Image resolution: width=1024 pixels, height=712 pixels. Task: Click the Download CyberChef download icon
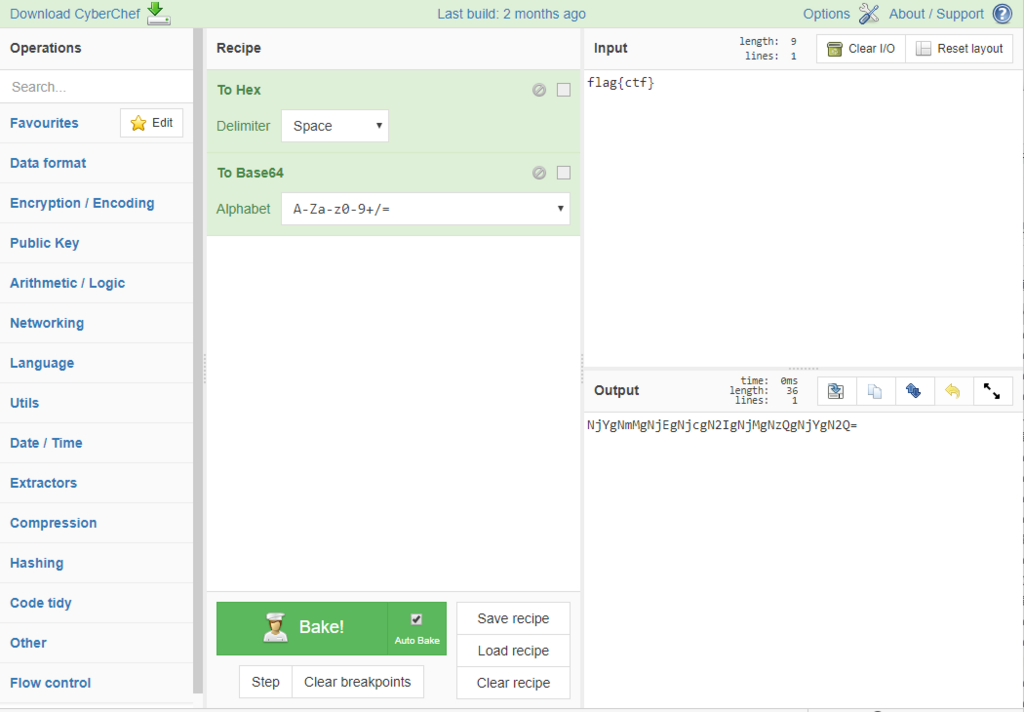coord(158,14)
